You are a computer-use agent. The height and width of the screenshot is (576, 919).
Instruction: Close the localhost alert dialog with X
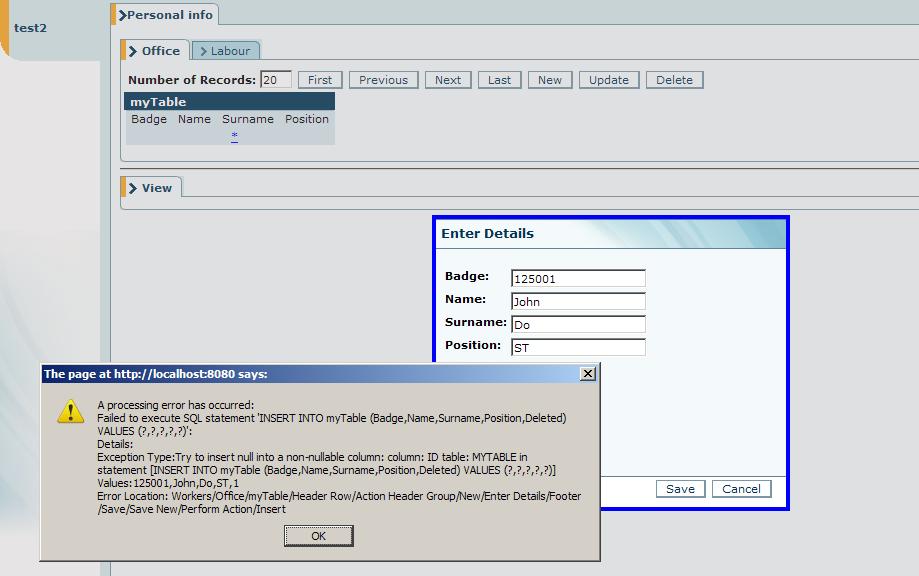[x=588, y=373]
